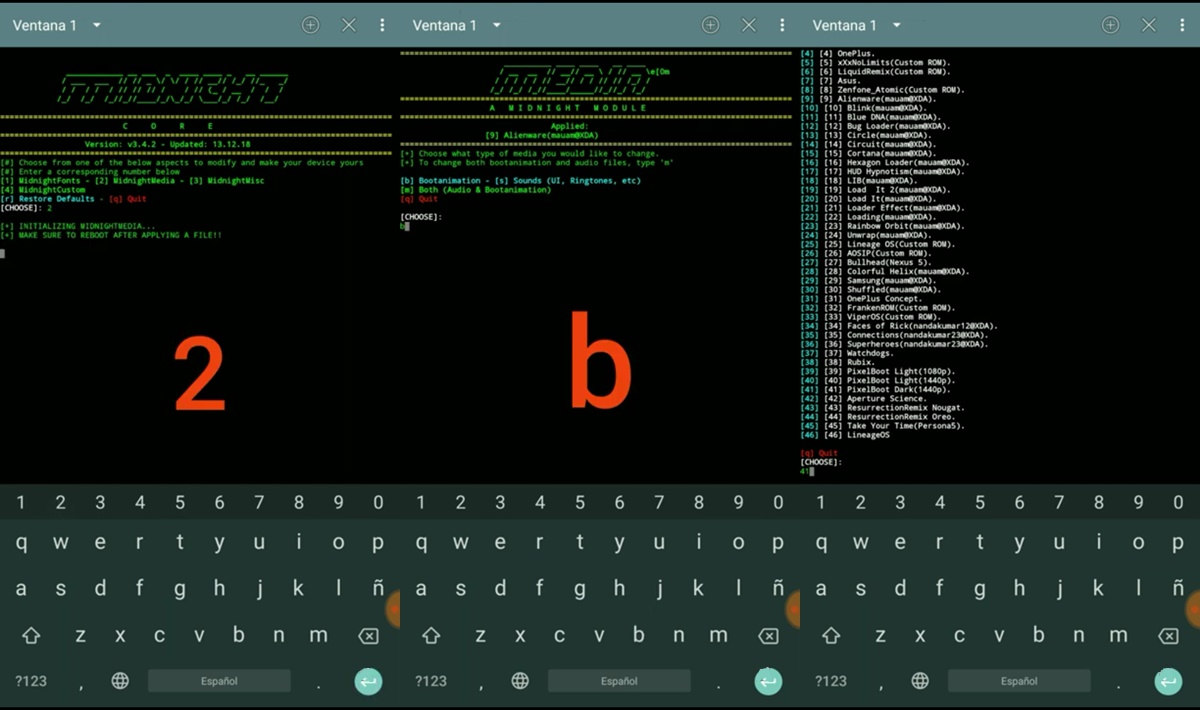Open three-dot overflow menu on MidnightMedia screen
This screenshot has height=710, width=1200.
(x=782, y=25)
